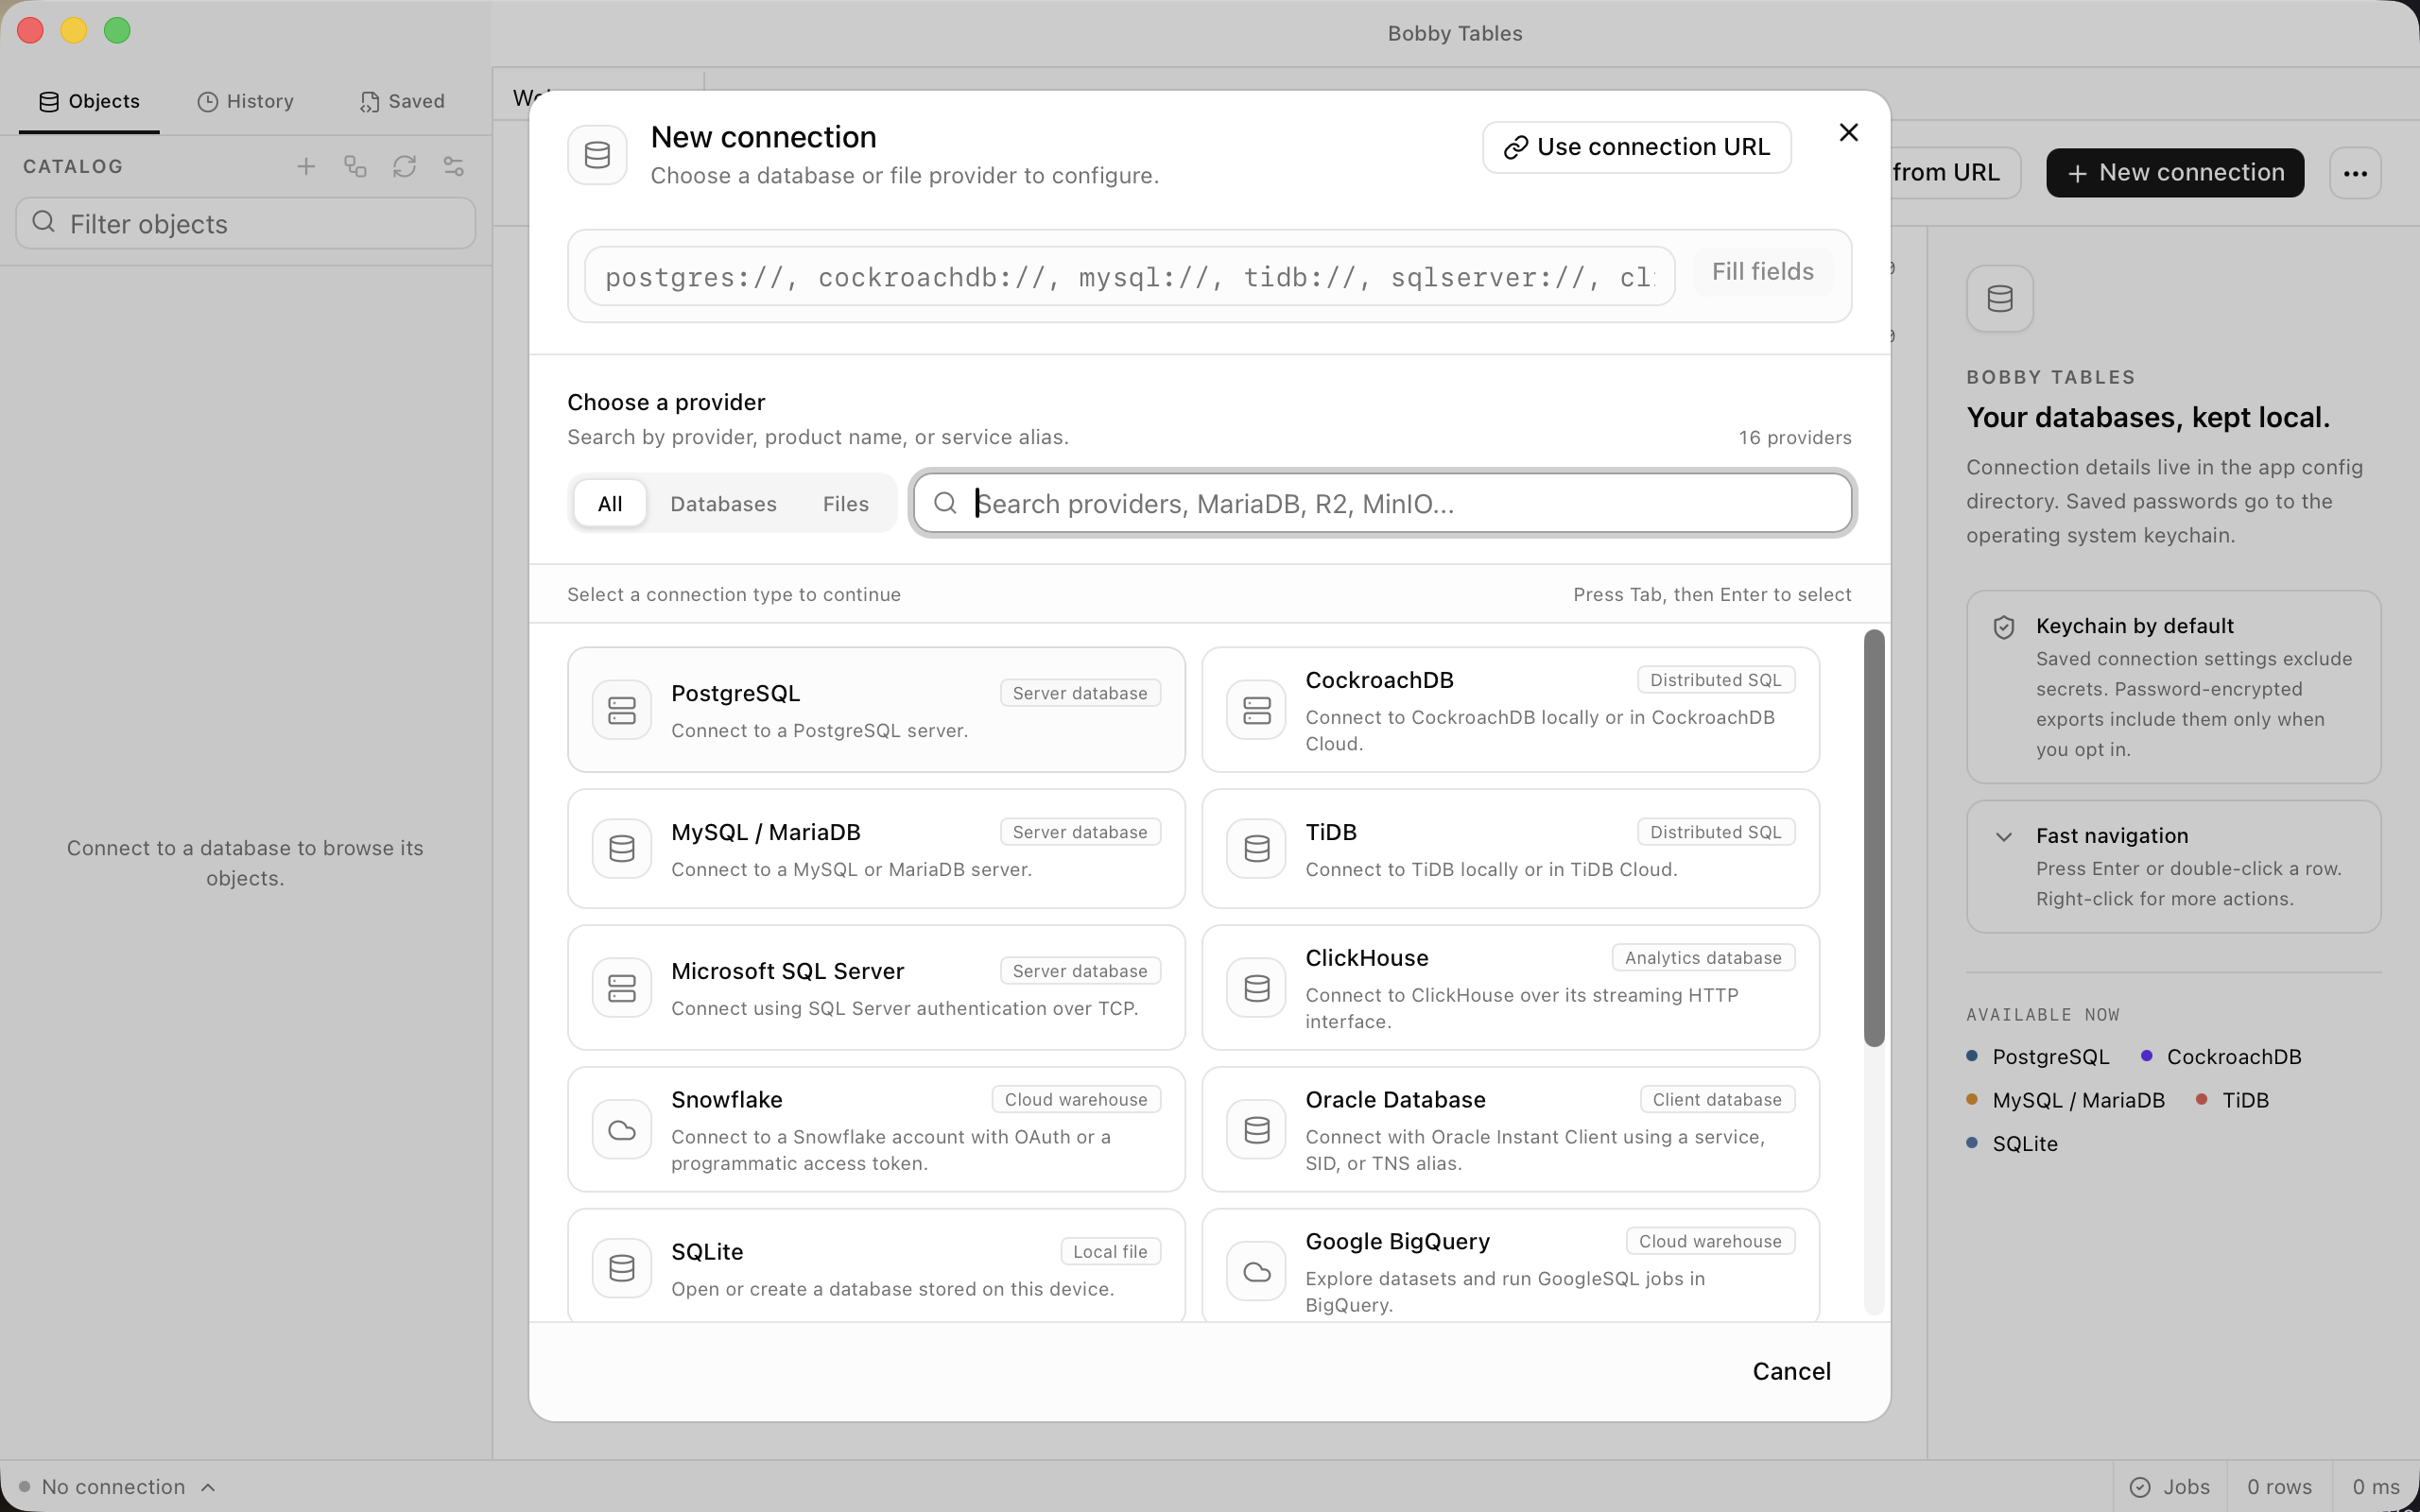Click the Fill fields button
The width and height of the screenshot is (2420, 1512).
(x=1762, y=271)
